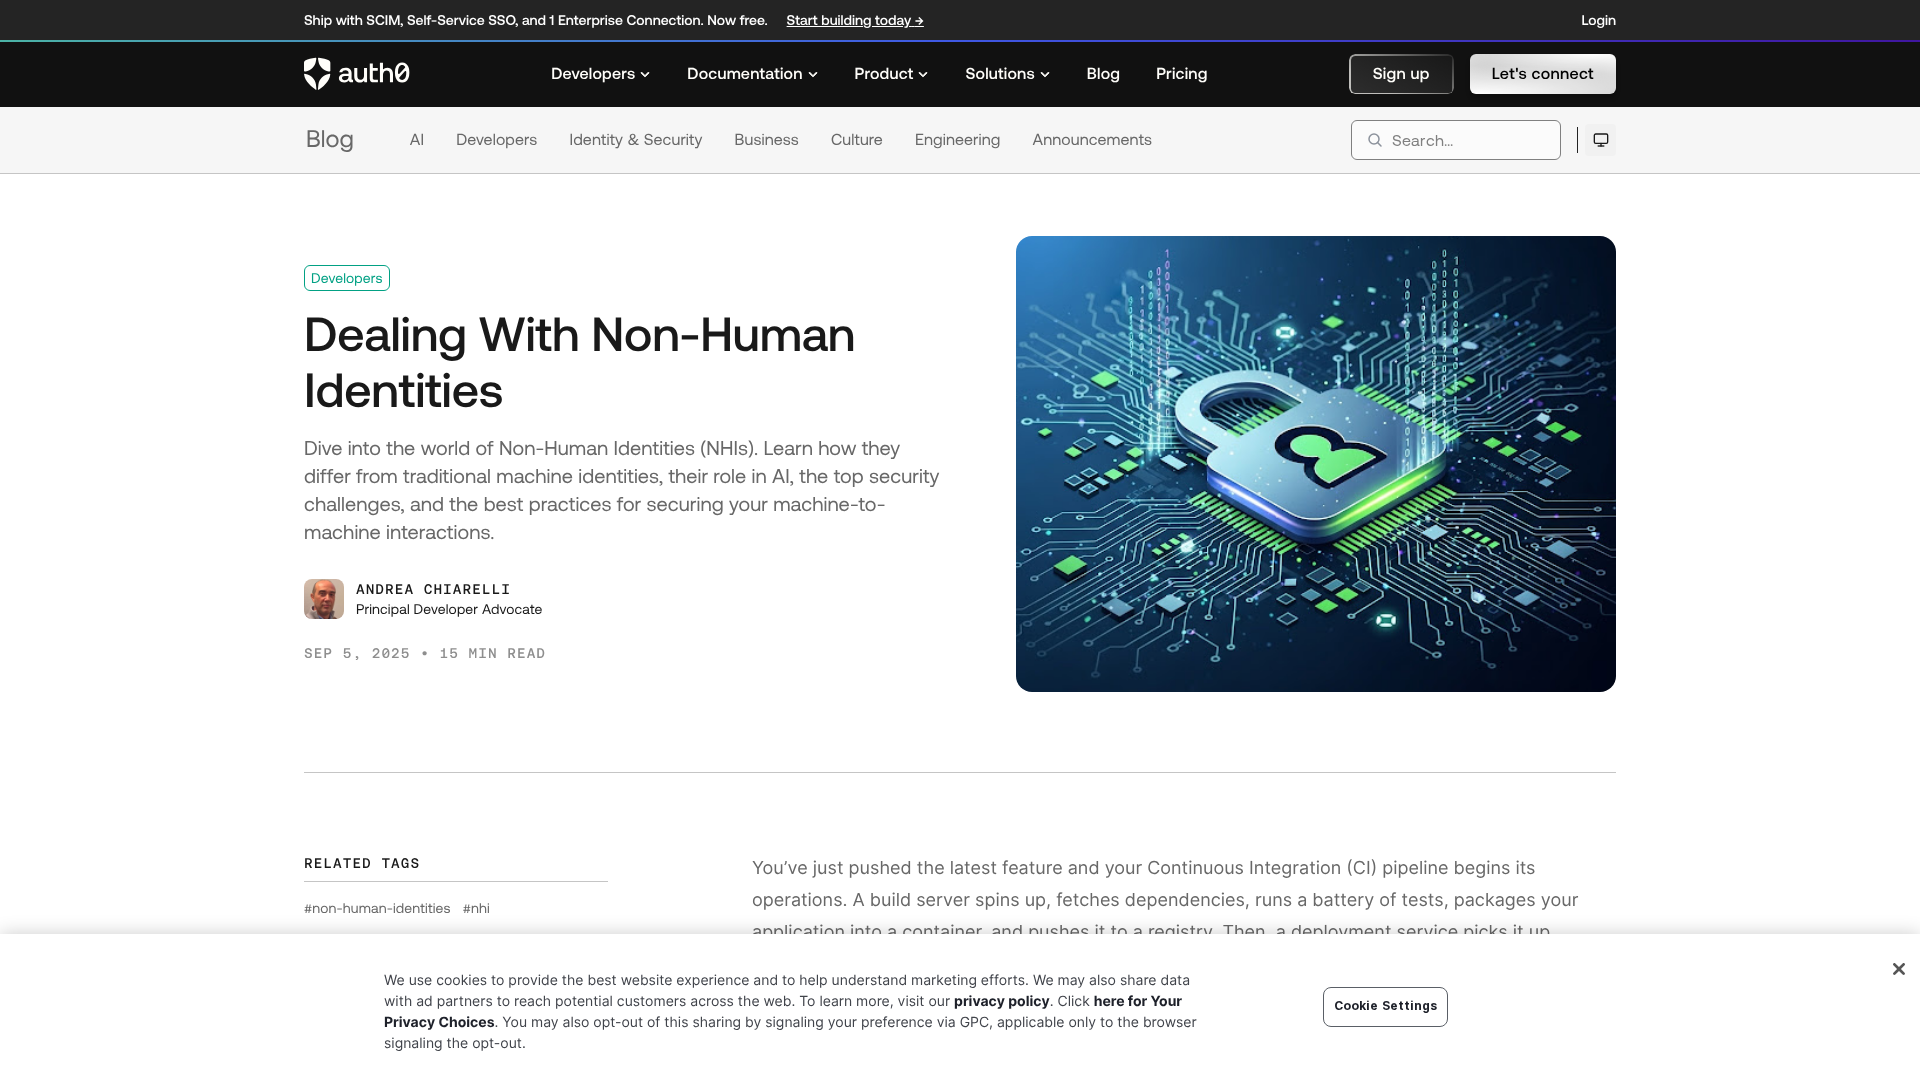Click the Let's connect button
Image resolution: width=1920 pixels, height=1080 pixels.
coord(1542,74)
